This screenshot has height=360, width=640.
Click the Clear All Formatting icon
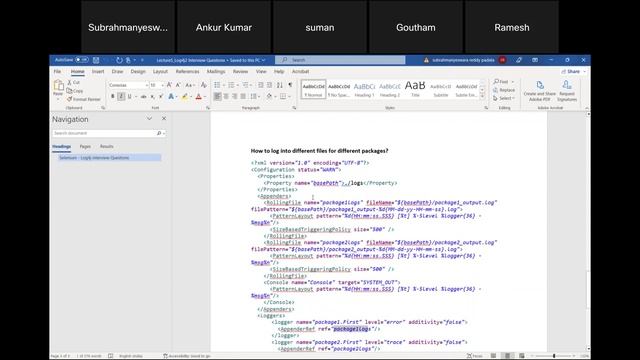click(203, 85)
